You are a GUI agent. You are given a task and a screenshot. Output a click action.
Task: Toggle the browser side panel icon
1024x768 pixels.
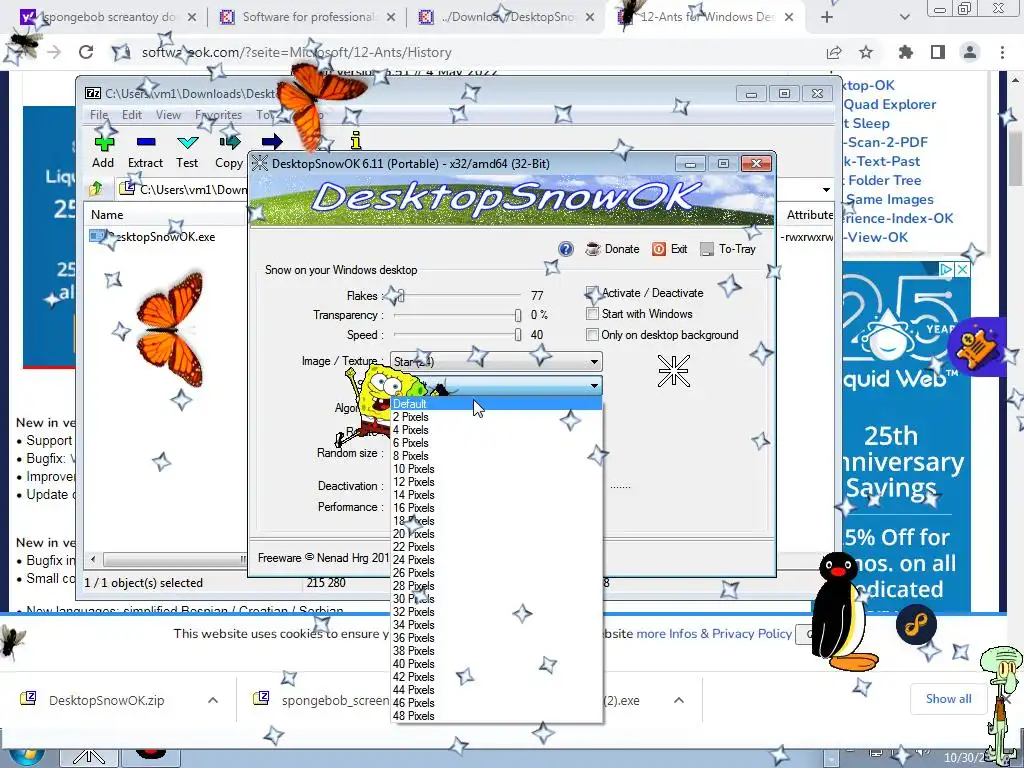(938, 52)
